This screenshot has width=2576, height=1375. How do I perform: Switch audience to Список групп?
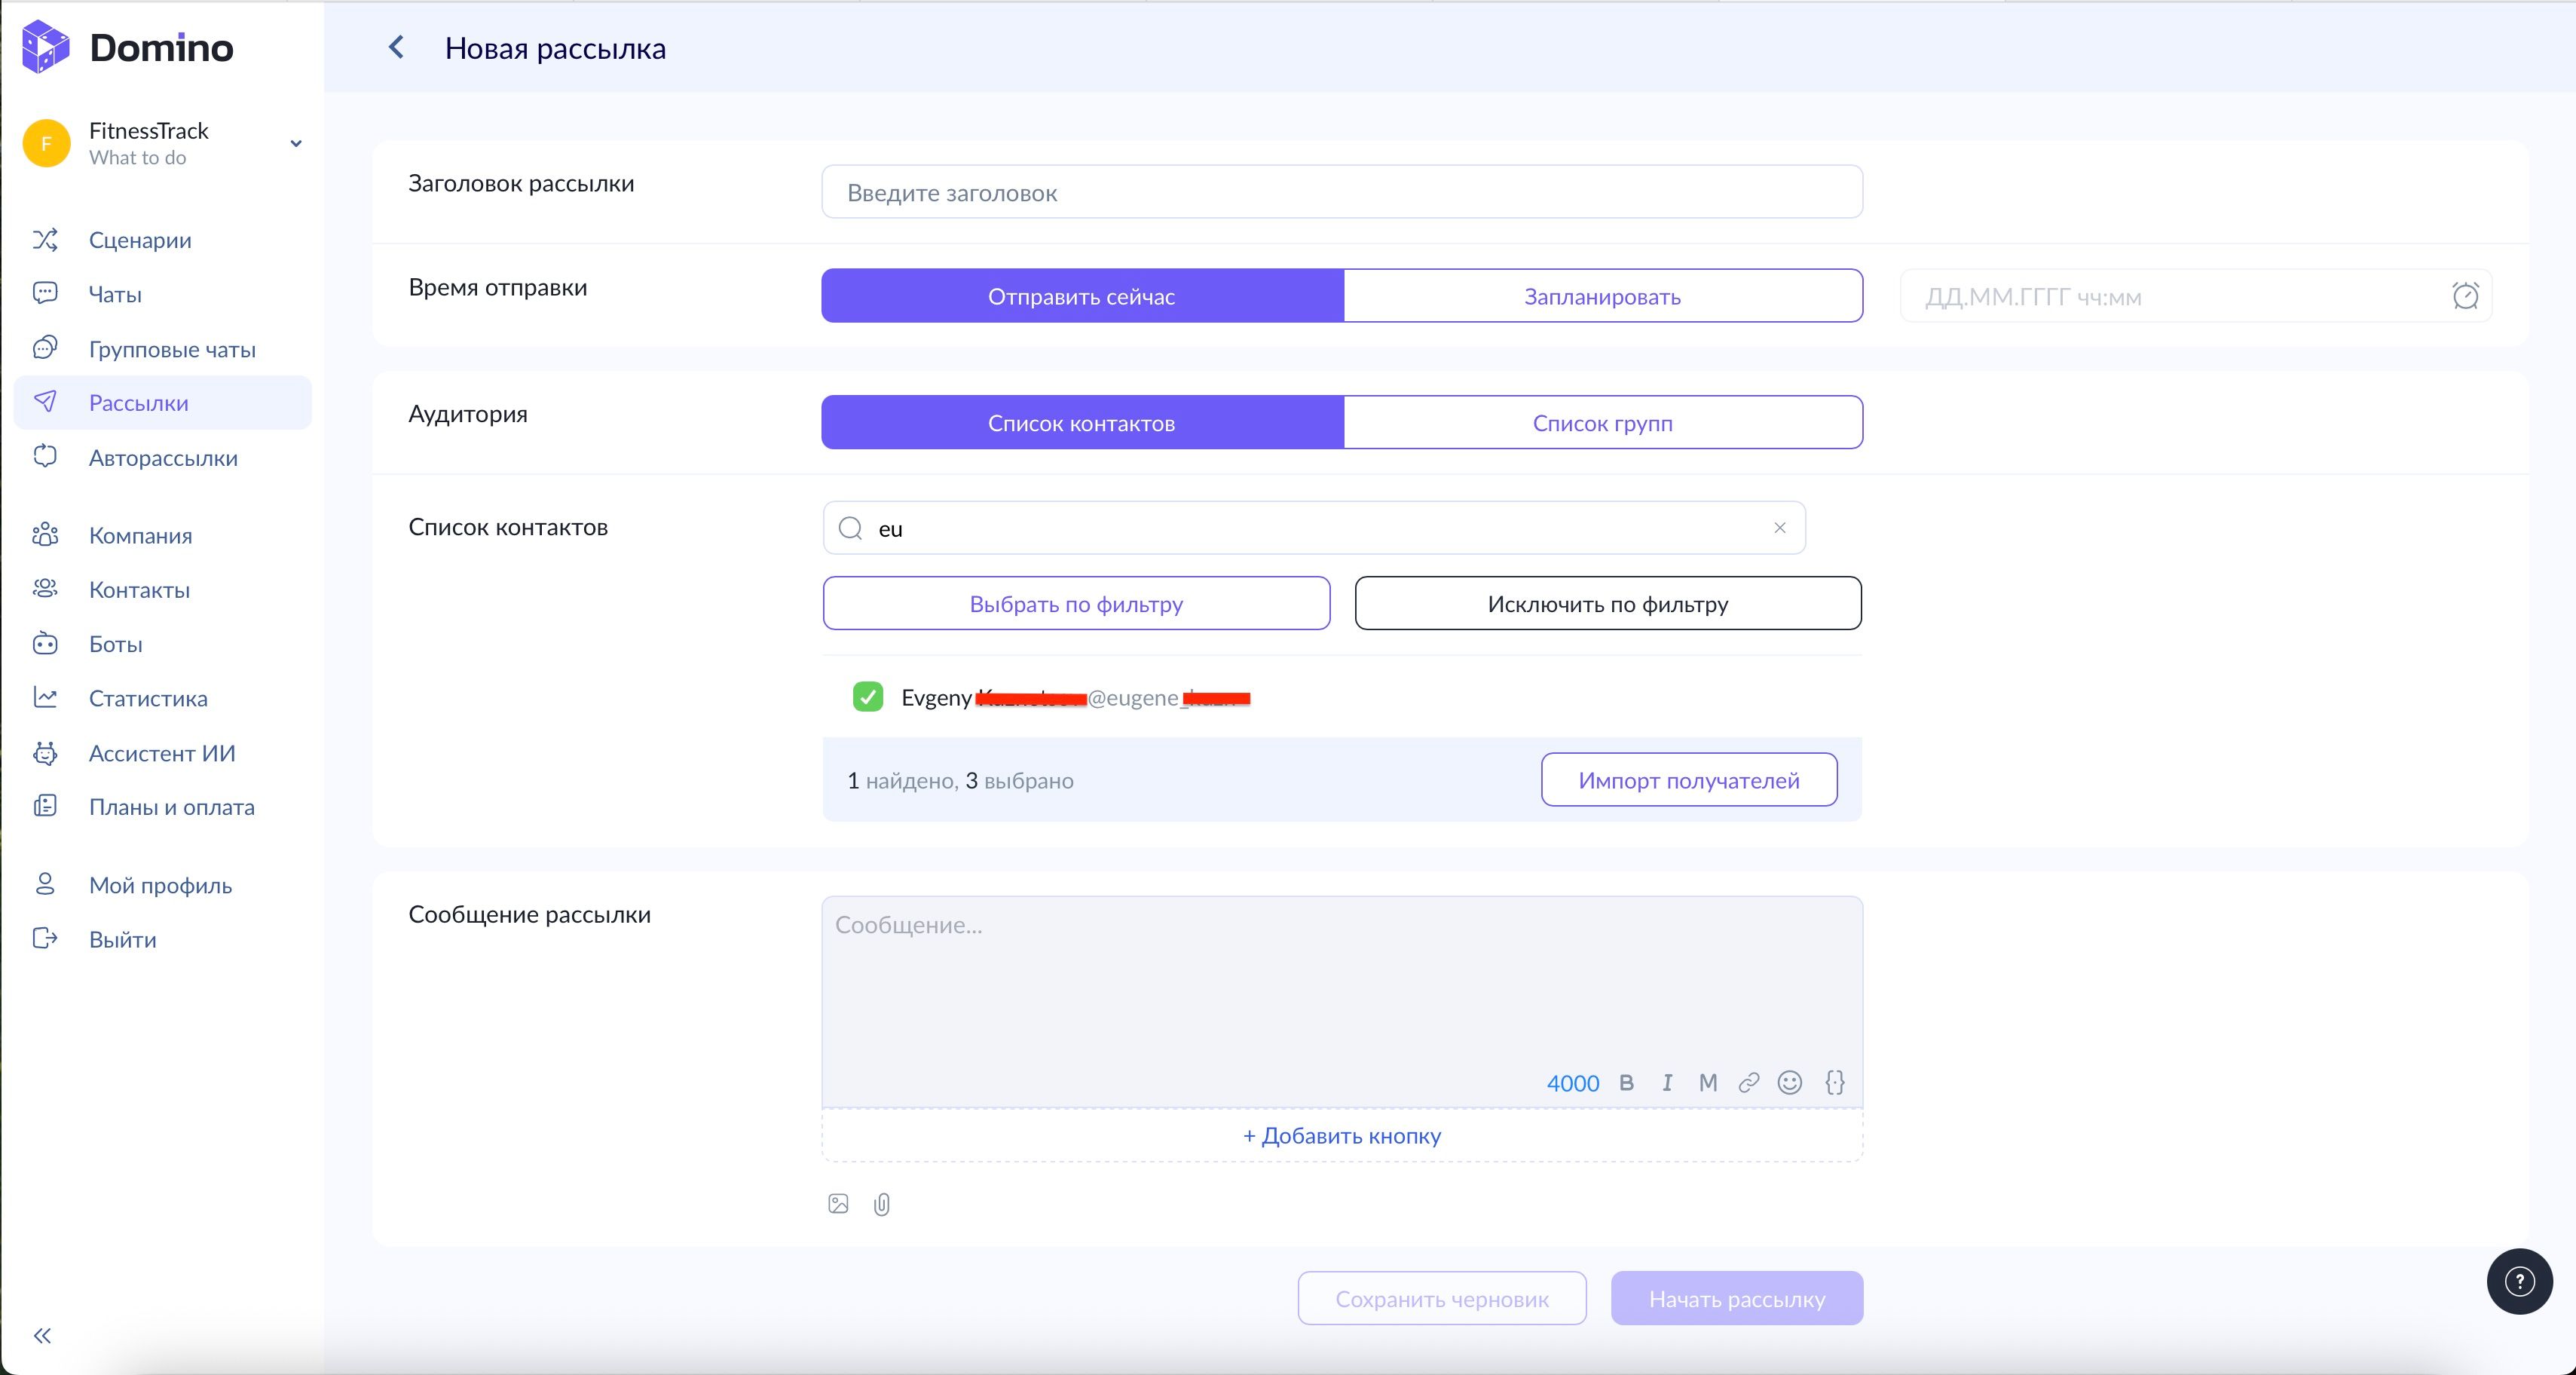tap(1602, 423)
